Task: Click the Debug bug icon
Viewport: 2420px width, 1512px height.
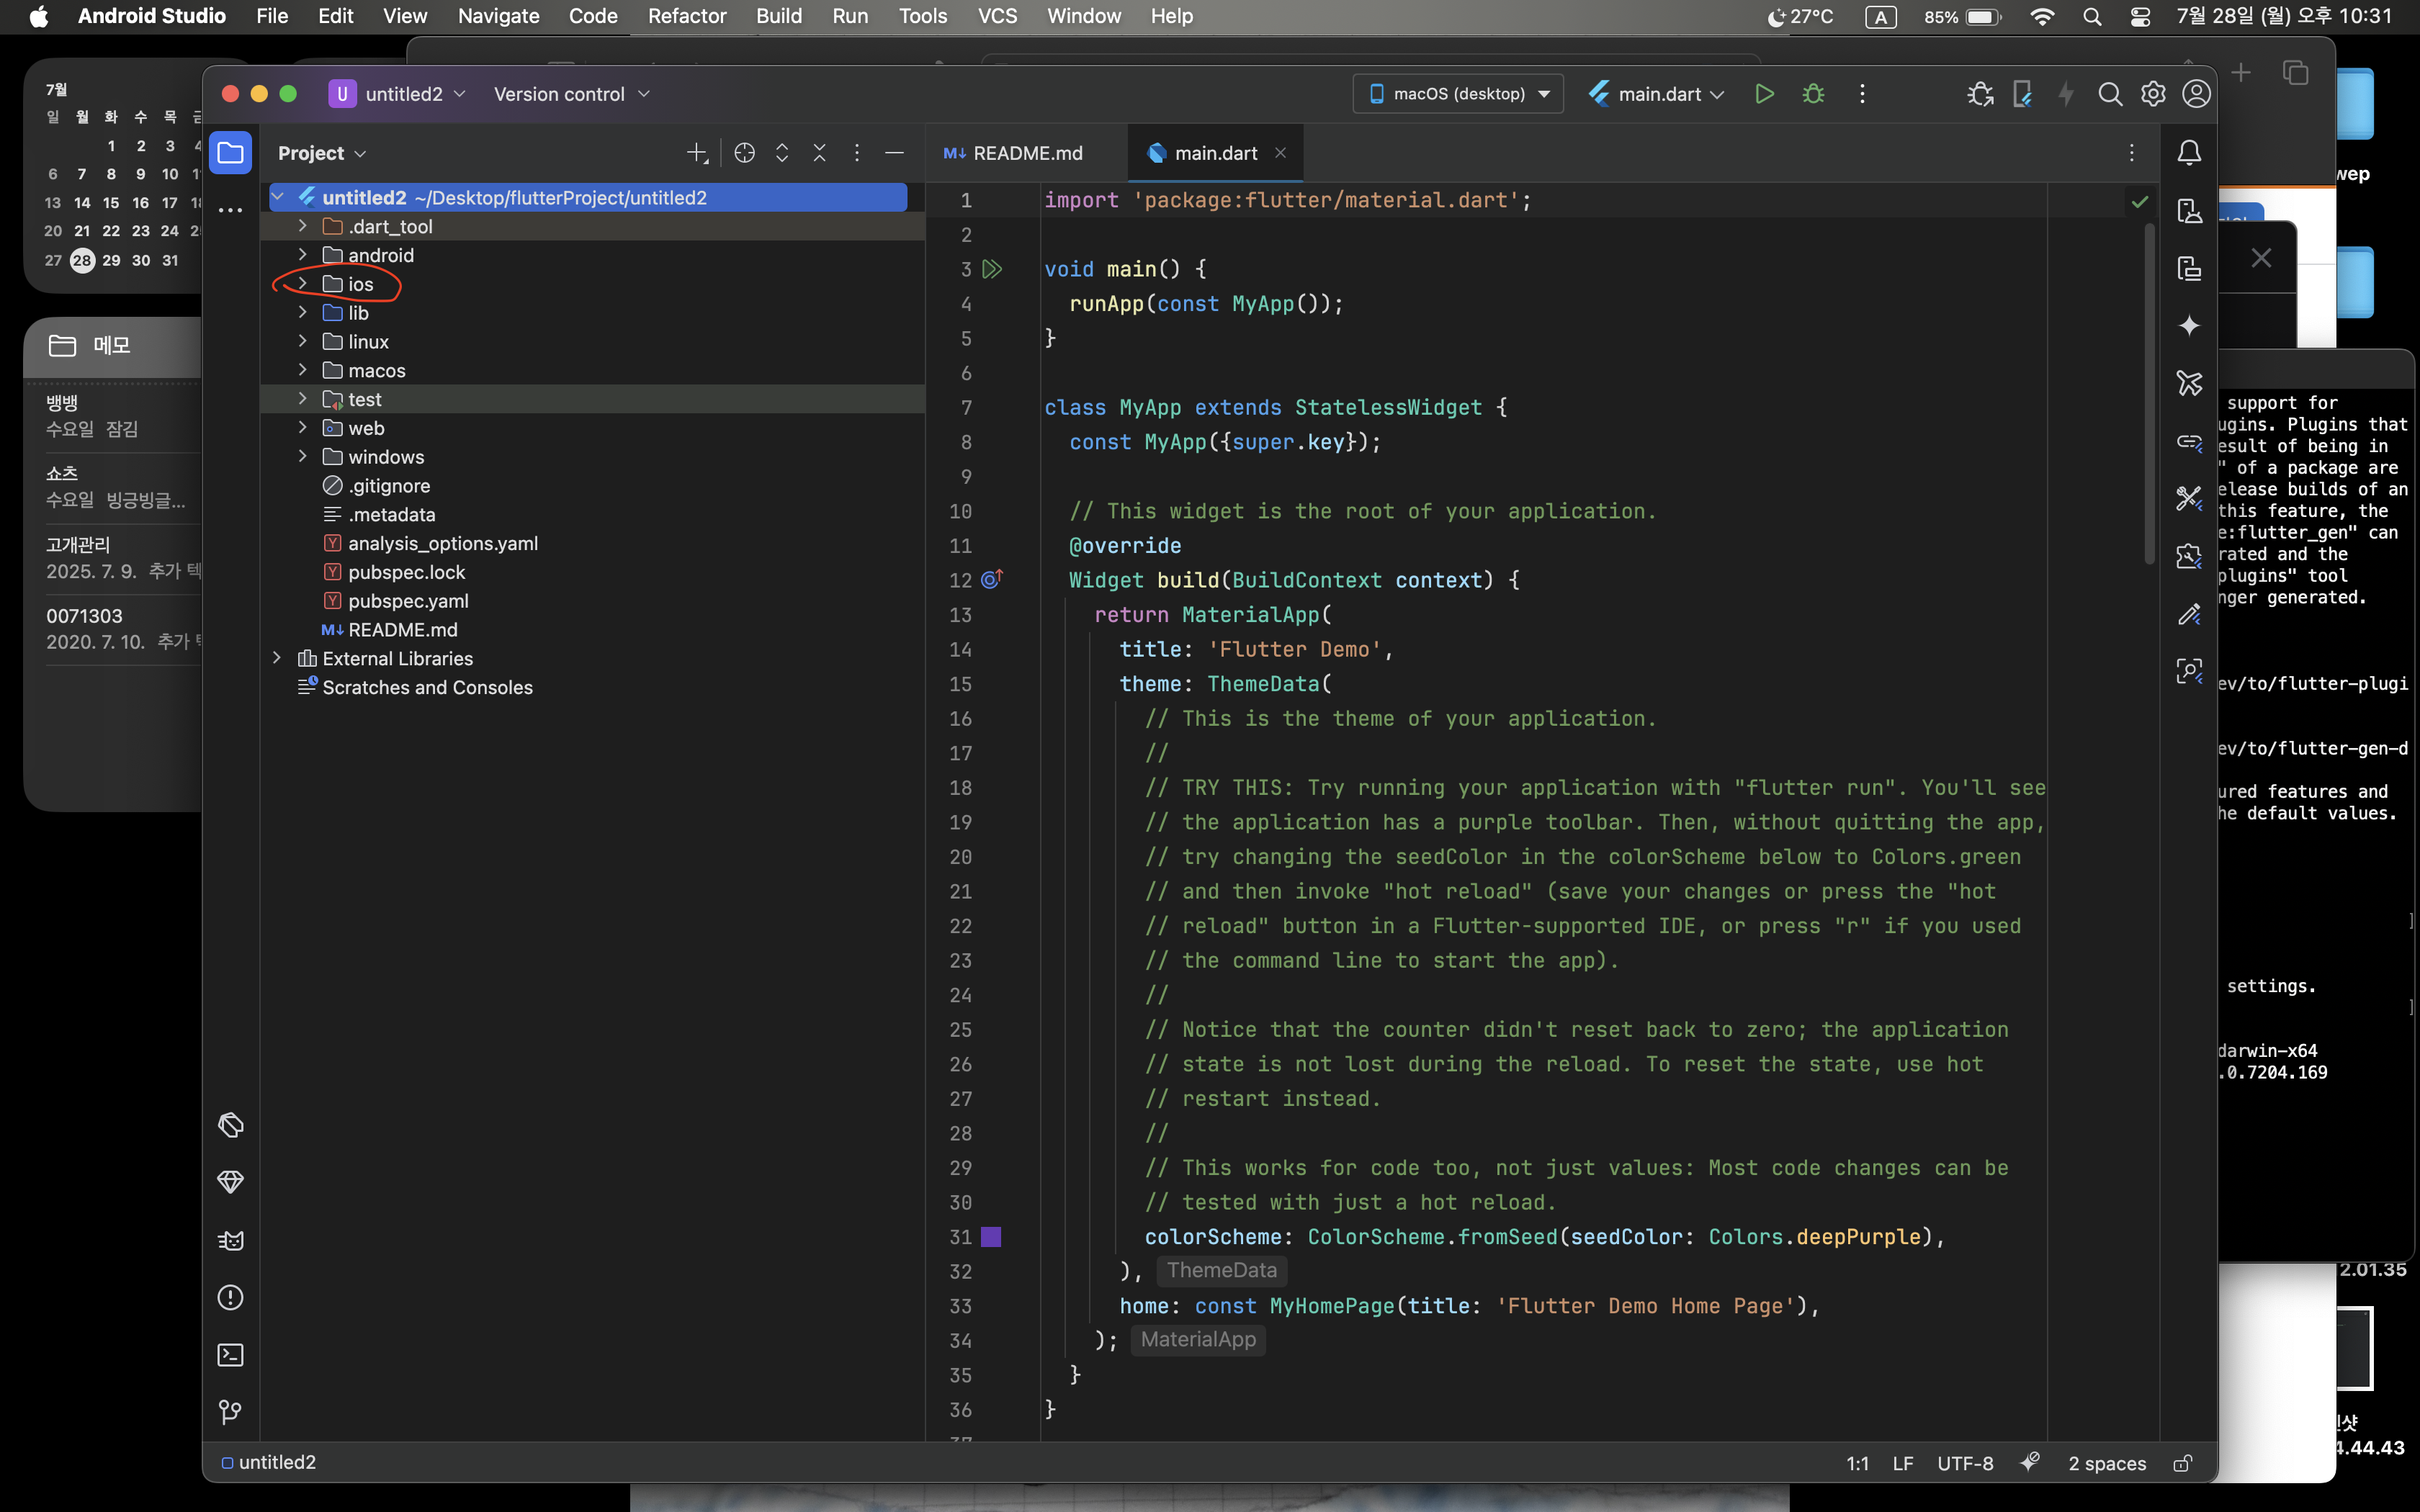Action: coord(1813,94)
